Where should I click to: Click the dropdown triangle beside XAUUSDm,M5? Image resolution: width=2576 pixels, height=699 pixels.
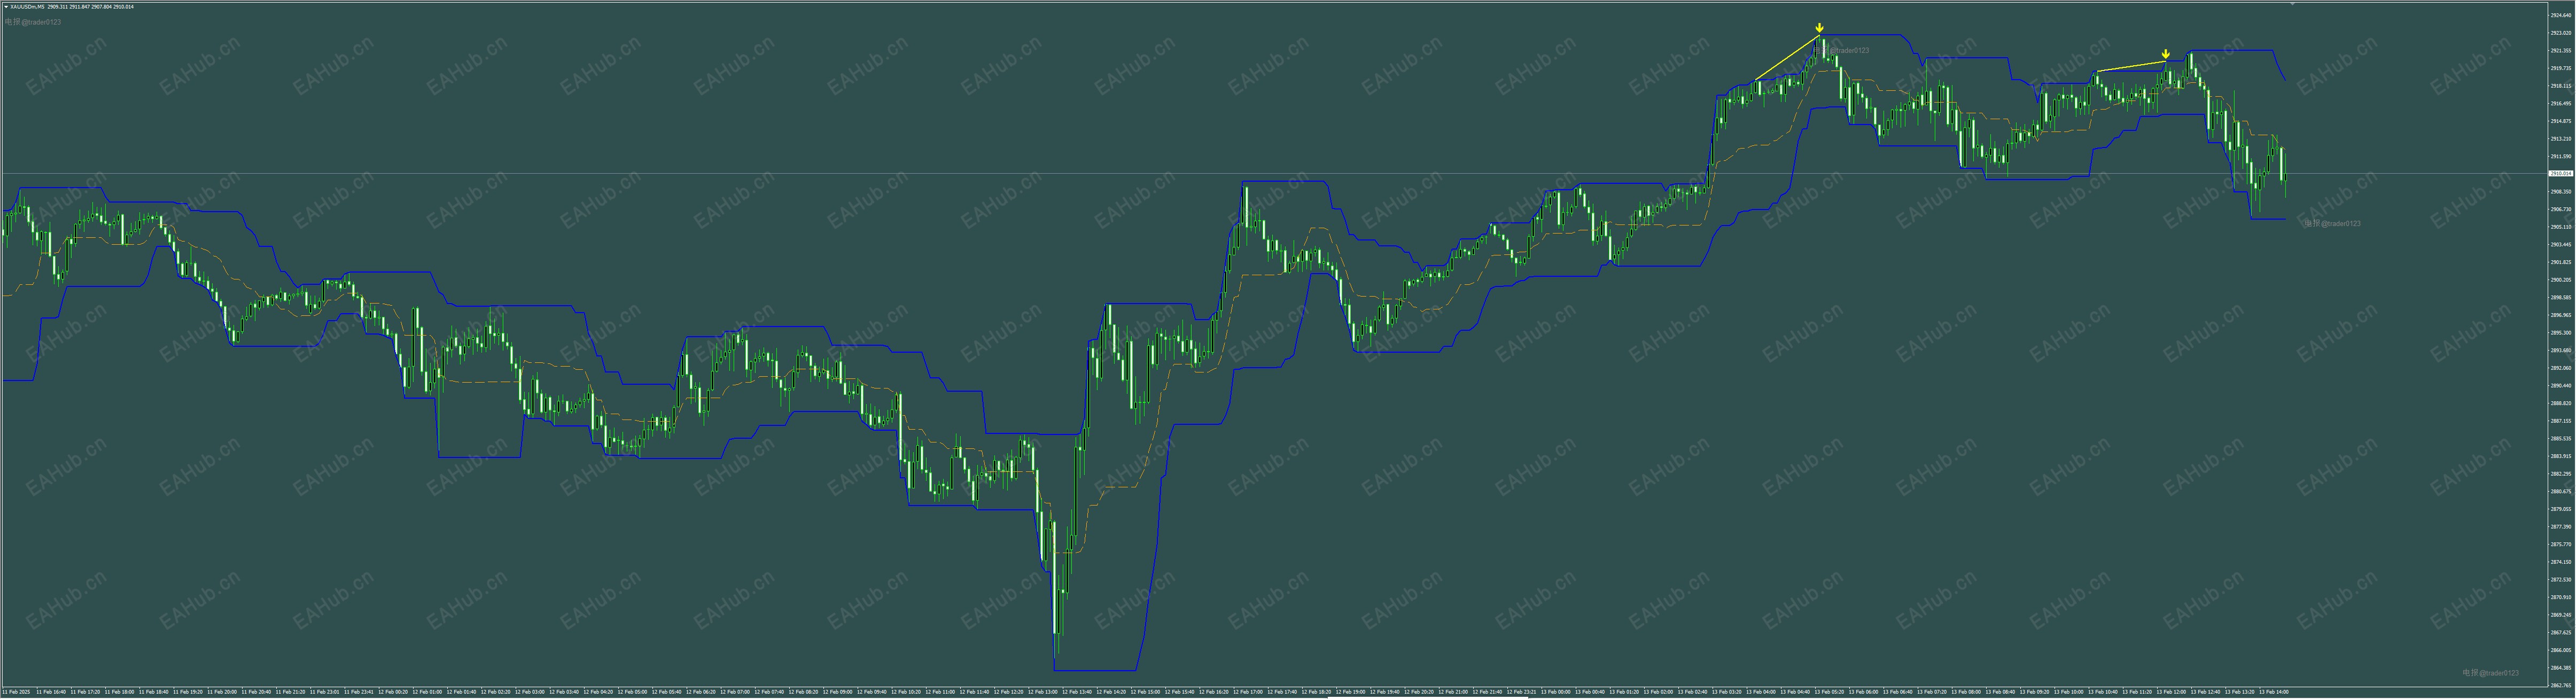[x=5, y=6]
